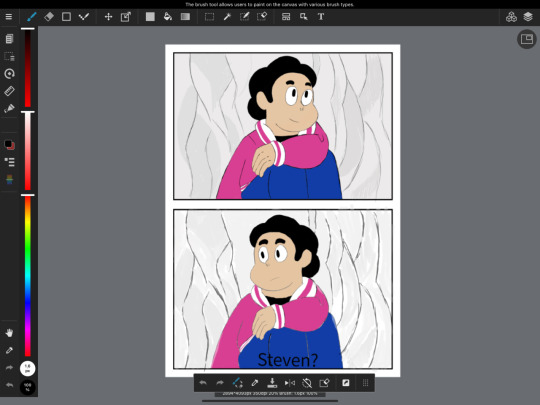540x405 pixels.
Task: Click the canvas info status text
Action: click(x=270, y=394)
